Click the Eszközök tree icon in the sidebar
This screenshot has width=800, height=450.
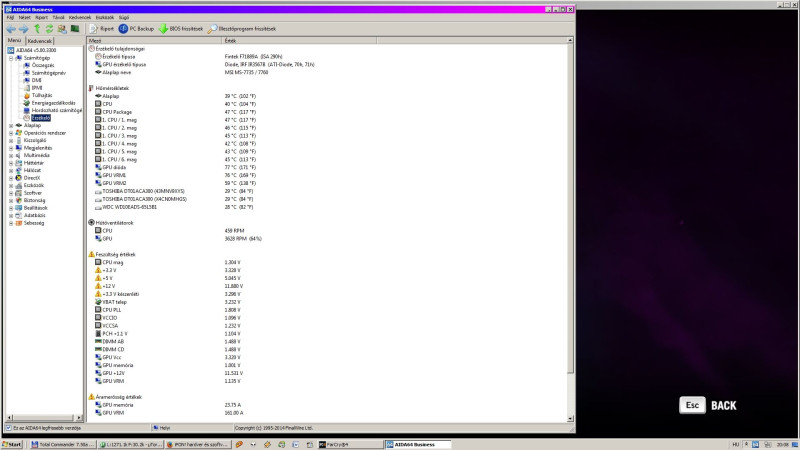(x=19, y=186)
